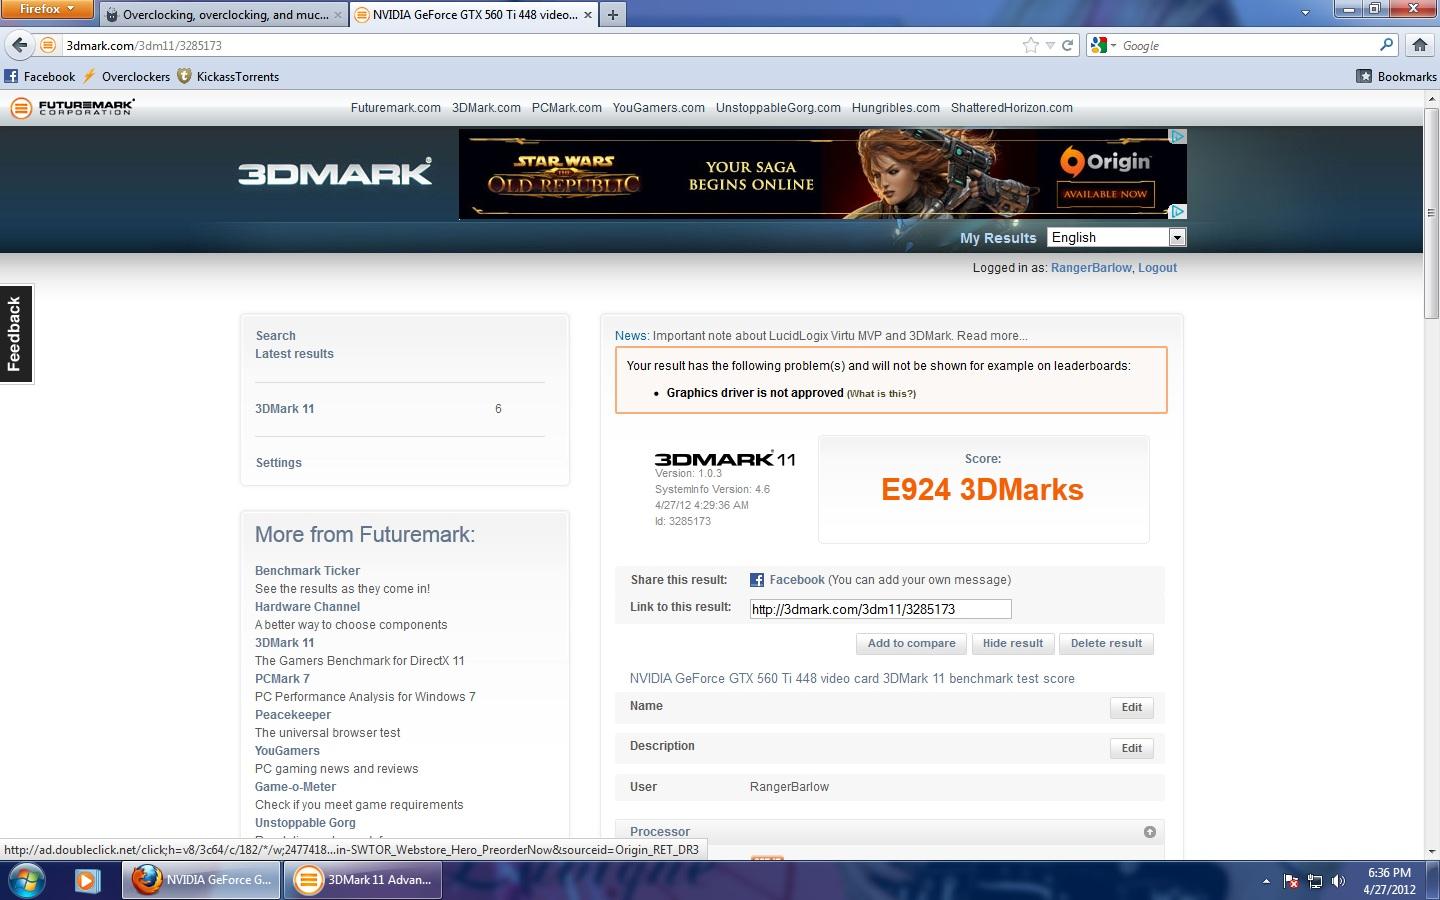Viewport: 1440px width, 900px height.
Task: Open the address bar history dropdown
Action: point(1050,45)
